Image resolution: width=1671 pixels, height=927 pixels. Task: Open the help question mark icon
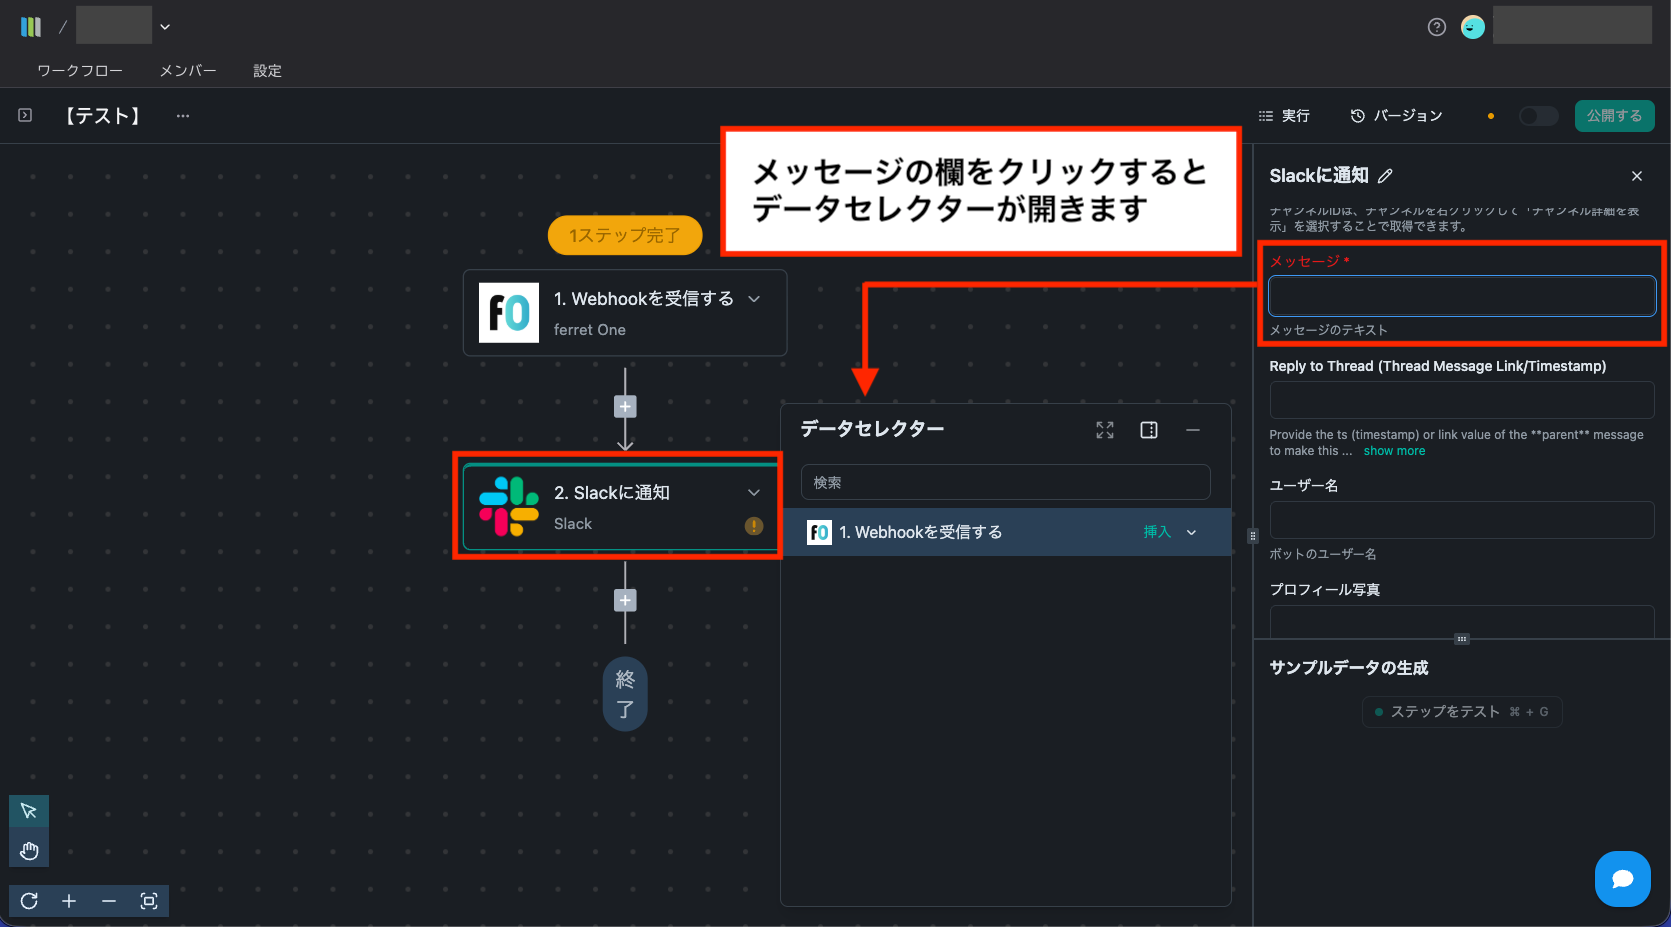pos(1437,27)
